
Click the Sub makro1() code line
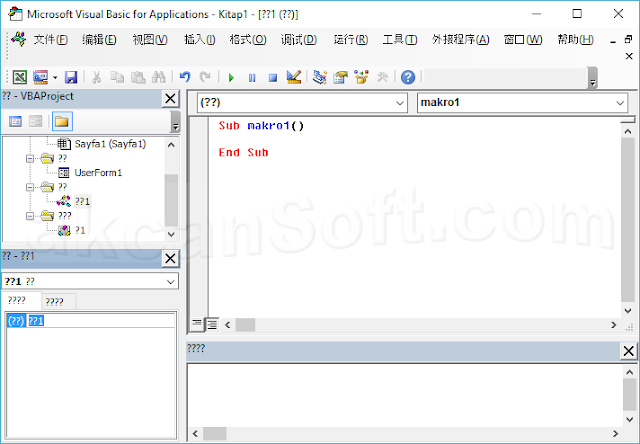tap(261, 125)
